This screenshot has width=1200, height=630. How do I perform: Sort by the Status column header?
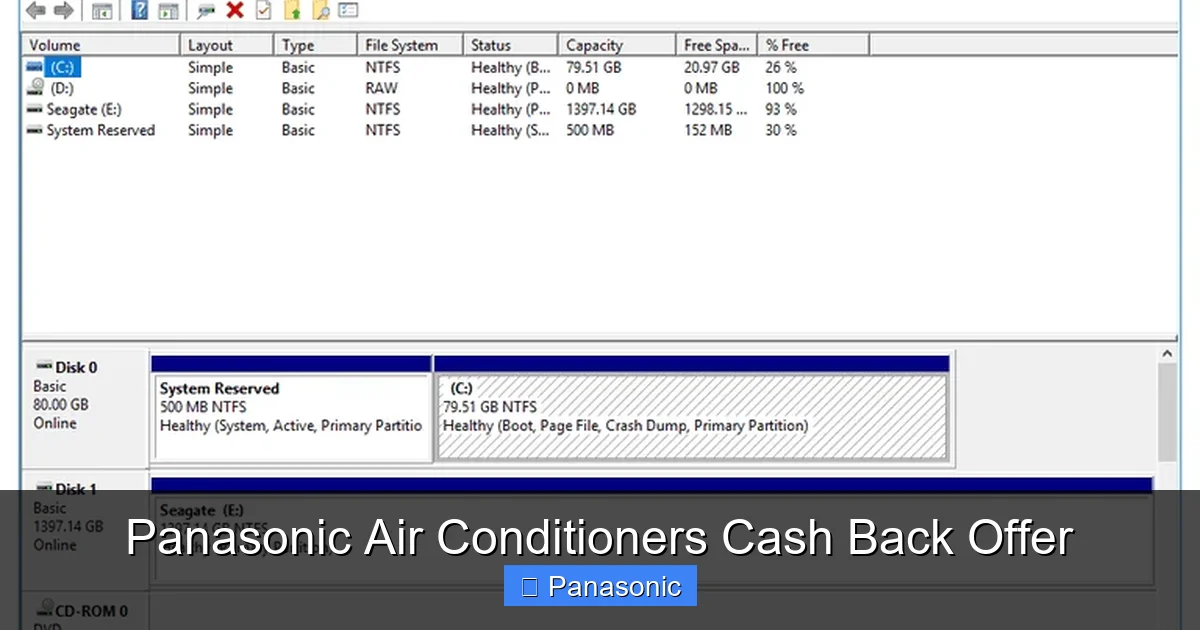[510, 45]
